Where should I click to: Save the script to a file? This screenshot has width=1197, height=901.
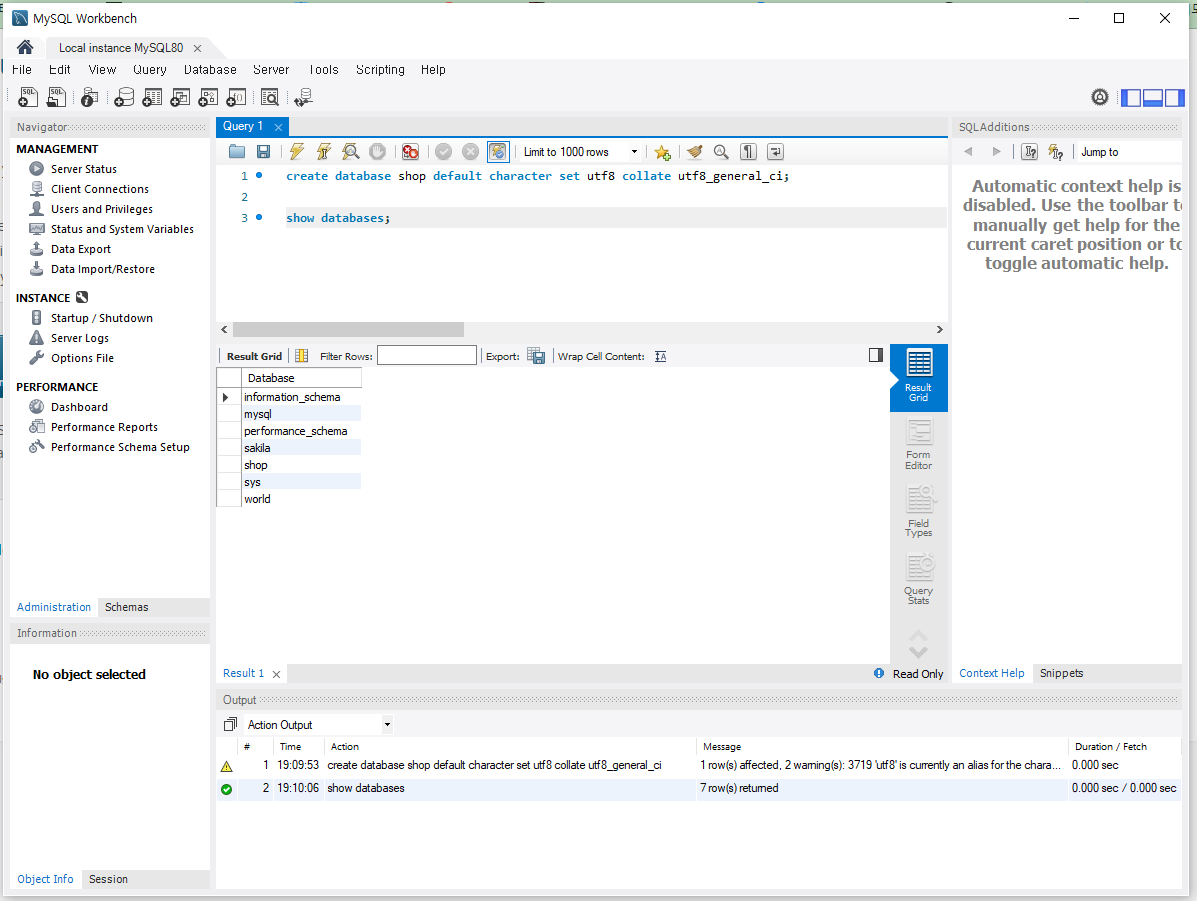click(263, 152)
